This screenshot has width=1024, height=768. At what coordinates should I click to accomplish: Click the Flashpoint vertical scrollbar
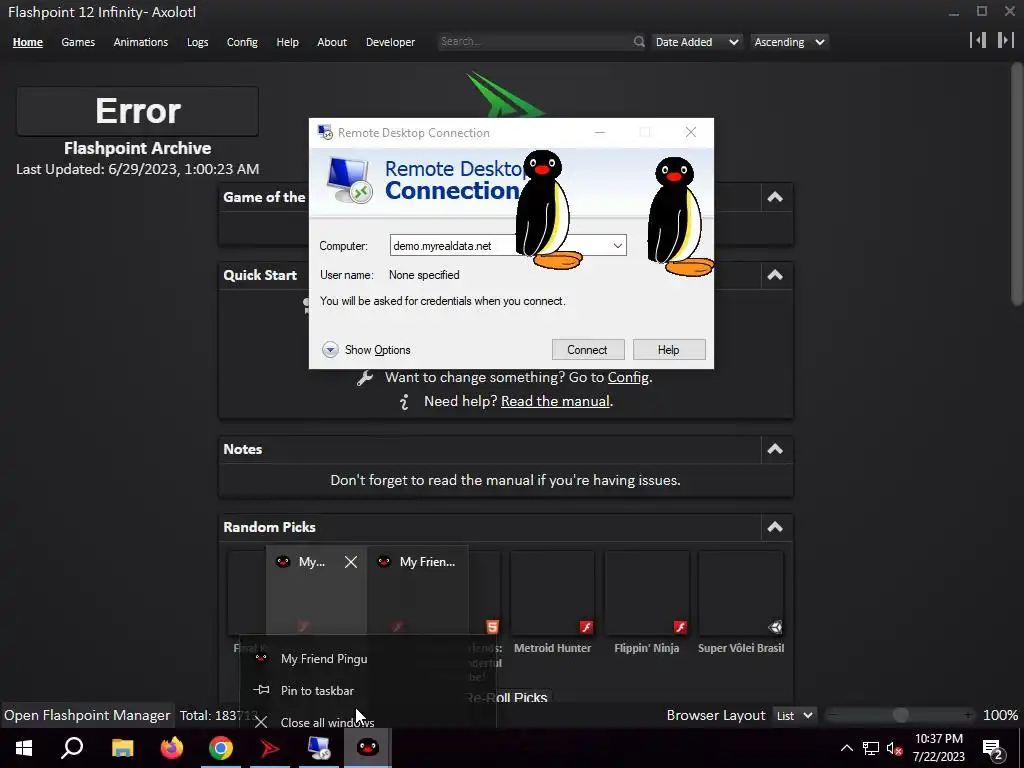[x=1016, y=184]
